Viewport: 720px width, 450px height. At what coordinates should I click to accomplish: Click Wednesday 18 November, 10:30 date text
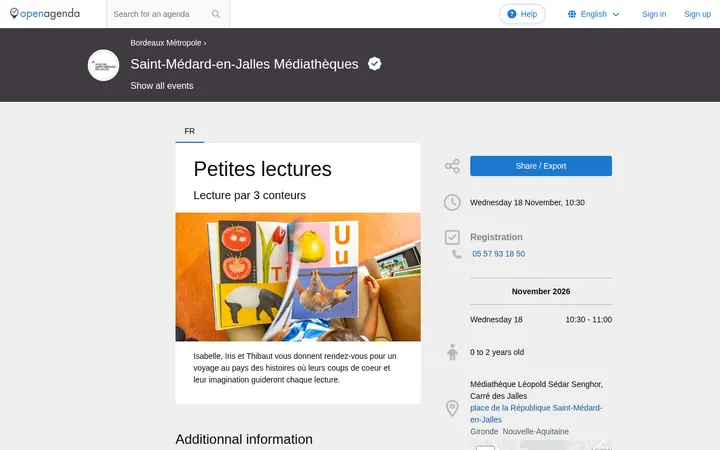[x=527, y=202]
